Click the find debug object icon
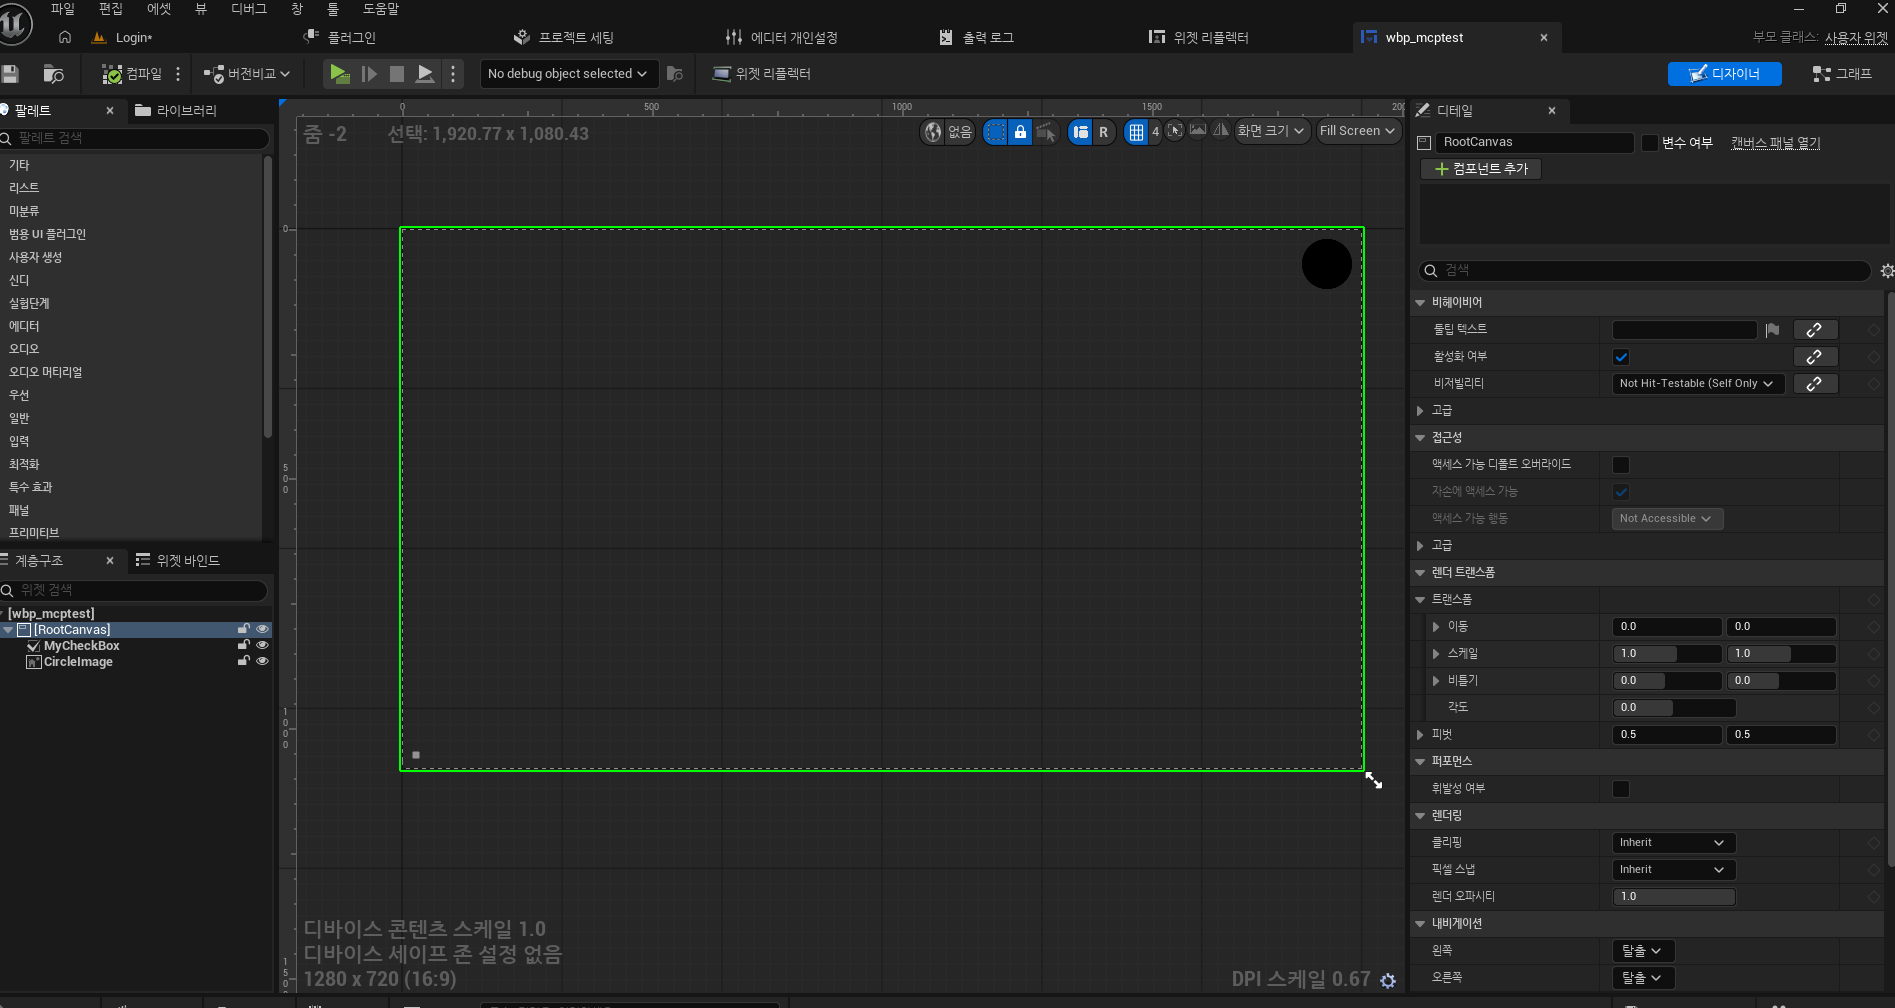This screenshot has height=1008, width=1895. [675, 74]
